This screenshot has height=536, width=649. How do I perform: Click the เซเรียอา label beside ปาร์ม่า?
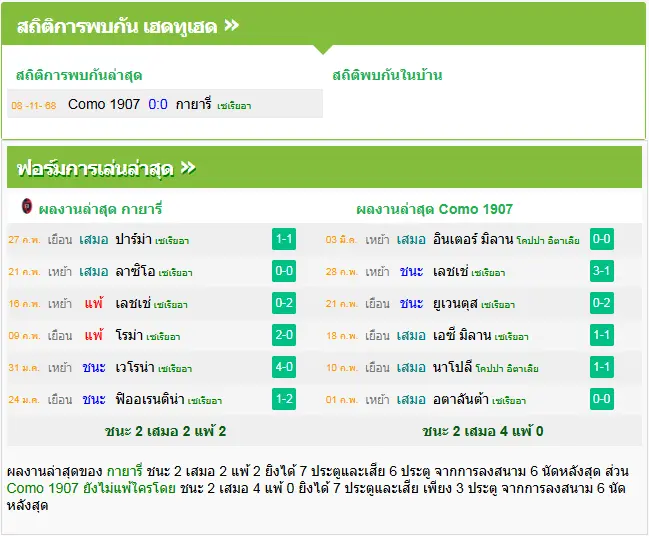[x=172, y=241]
